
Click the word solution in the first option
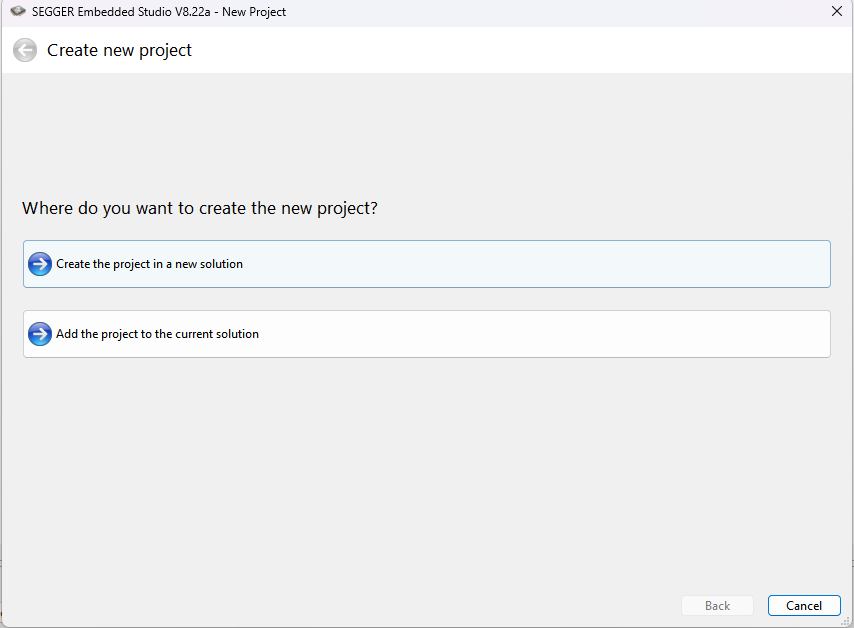[x=221, y=264]
